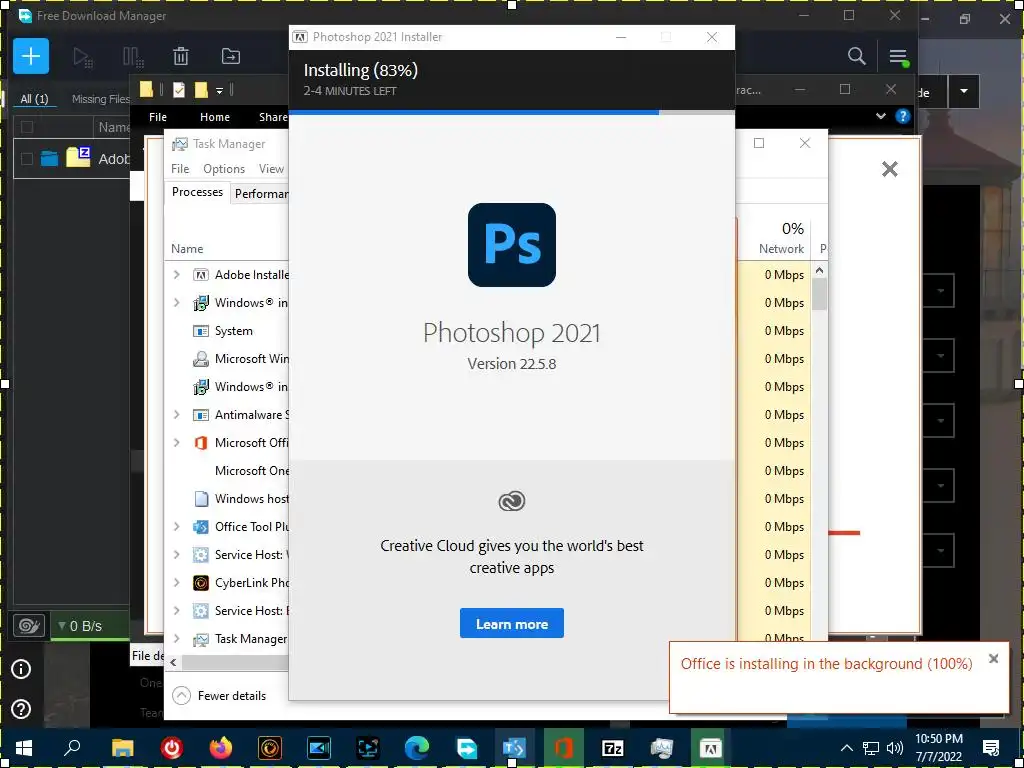Viewport: 1024px width, 768px height.
Task: Click the add download plus button in Free Download Manager
Action: 31,56
